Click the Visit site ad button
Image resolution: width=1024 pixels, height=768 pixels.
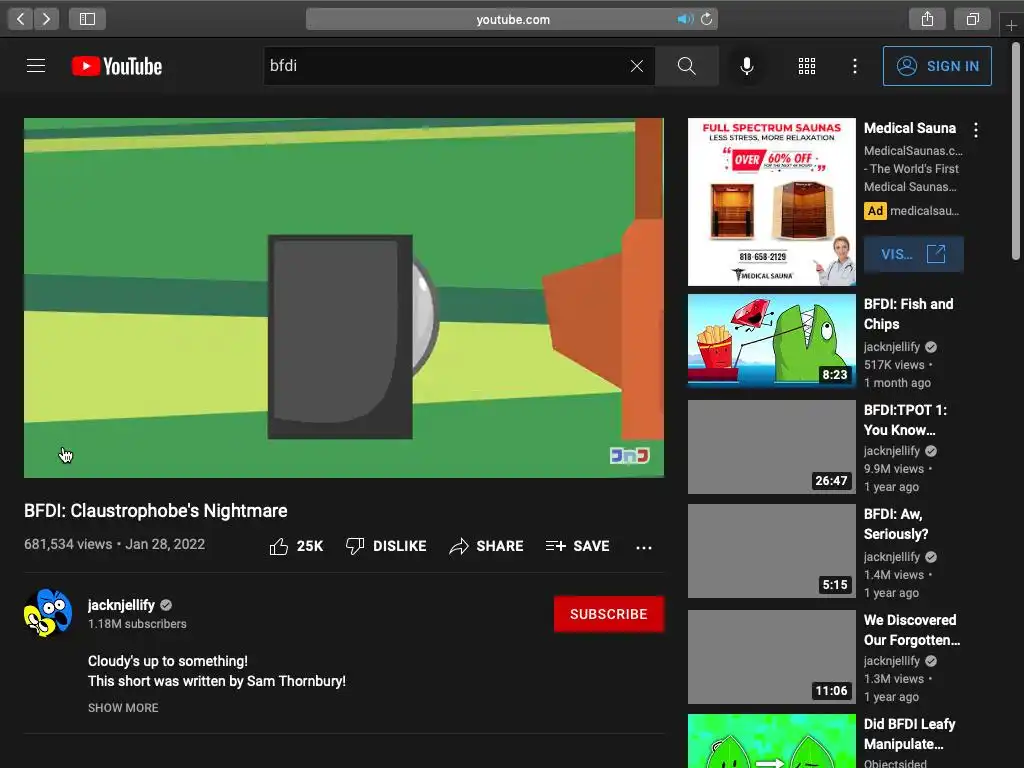pyautogui.click(x=913, y=254)
